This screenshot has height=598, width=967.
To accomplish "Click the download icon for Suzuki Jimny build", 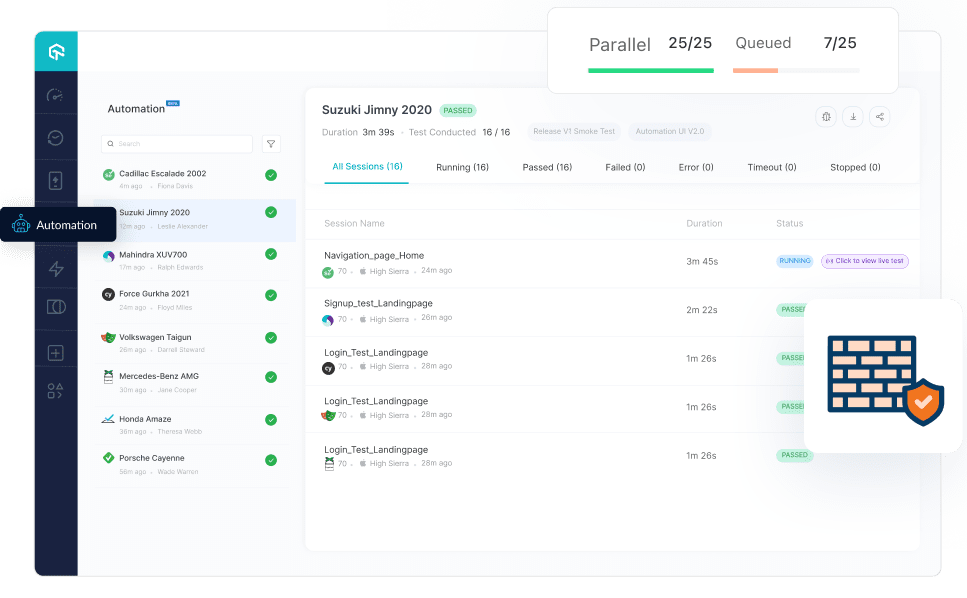I will tap(853, 117).
